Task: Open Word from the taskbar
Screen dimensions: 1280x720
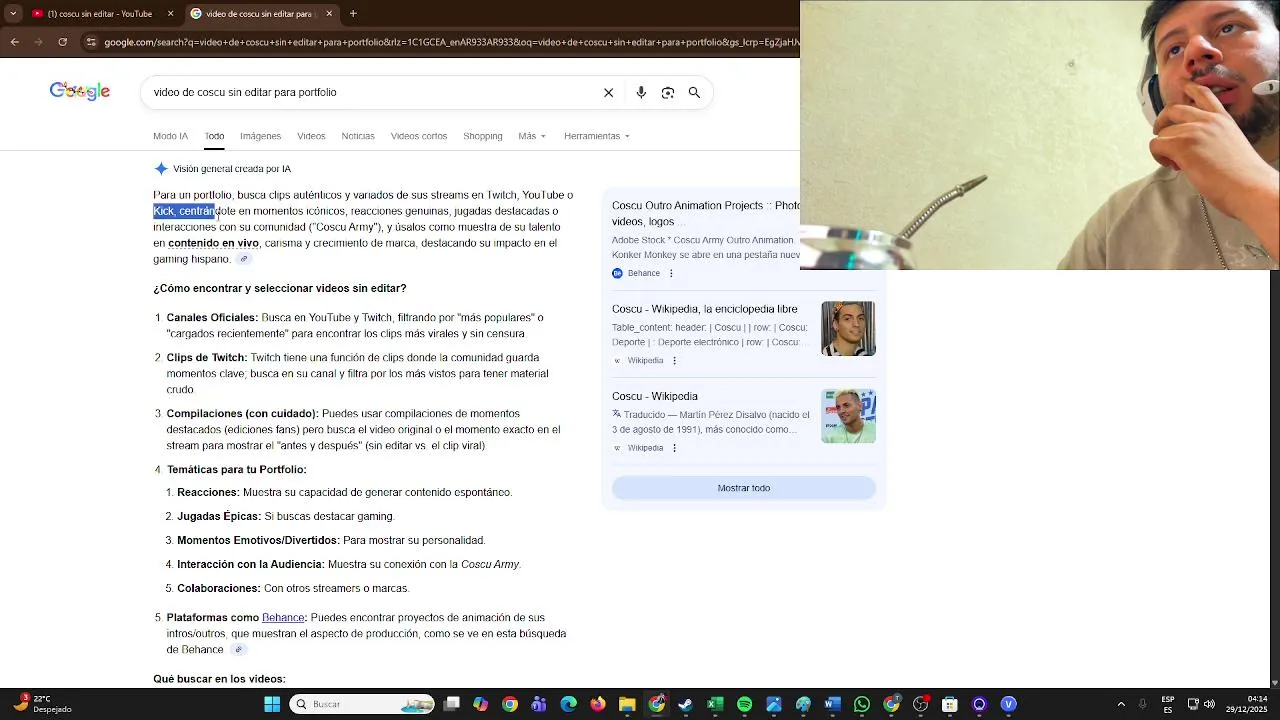Action: pyautogui.click(x=832, y=704)
